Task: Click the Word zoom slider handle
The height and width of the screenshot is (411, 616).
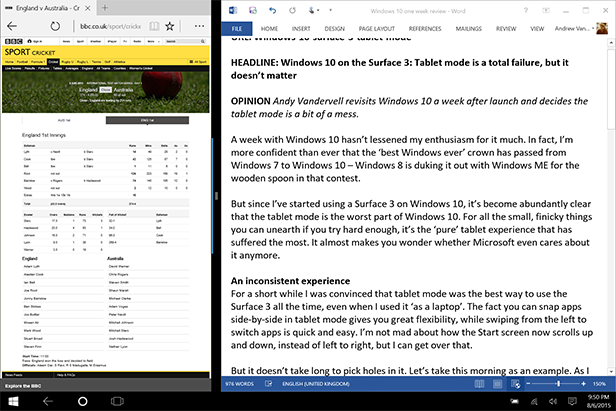Action: coord(558,383)
